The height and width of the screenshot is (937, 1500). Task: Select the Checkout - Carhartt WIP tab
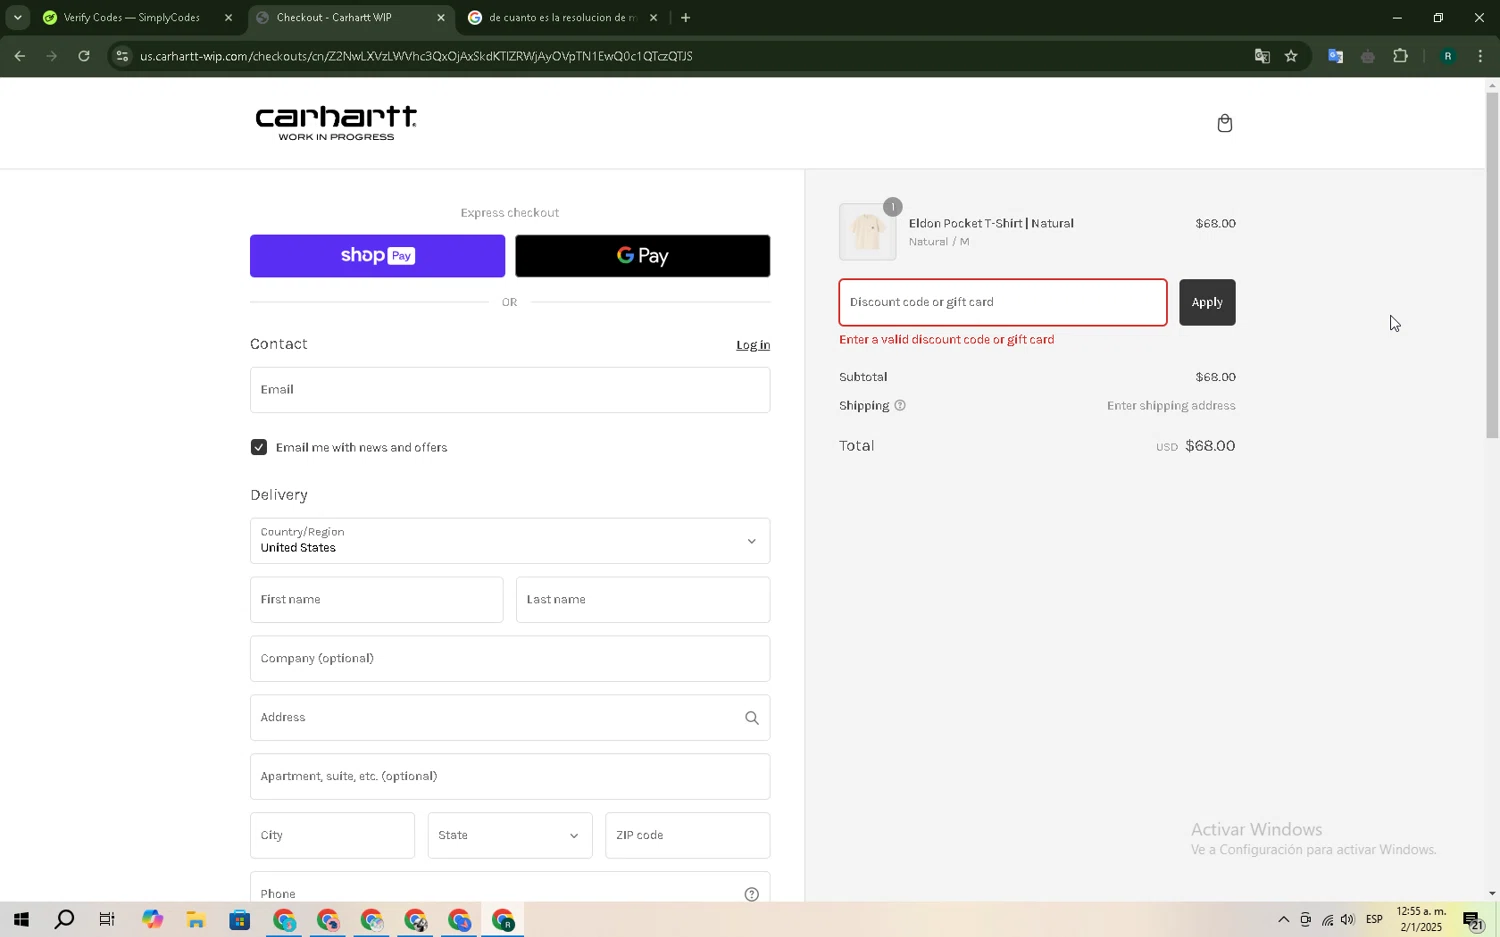pyautogui.click(x=350, y=17)
